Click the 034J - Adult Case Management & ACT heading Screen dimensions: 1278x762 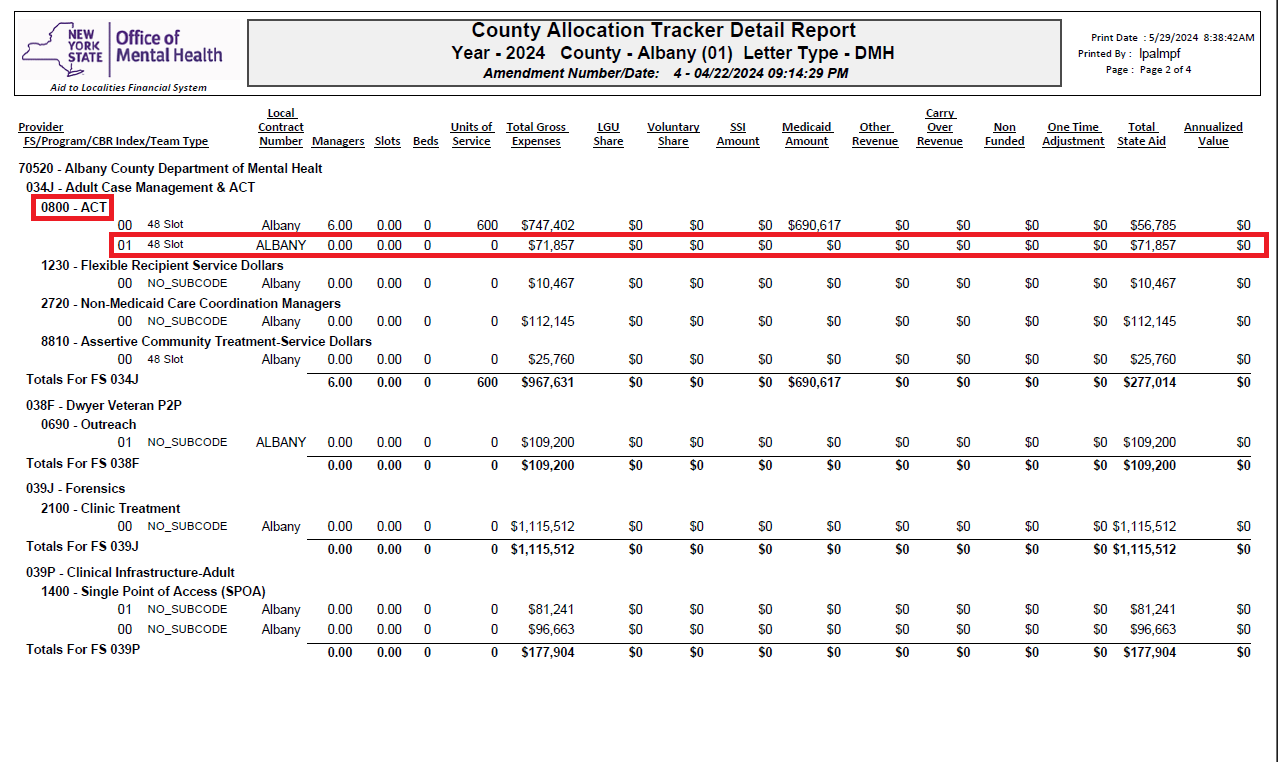pyautogui.click(x=140, y=187)
